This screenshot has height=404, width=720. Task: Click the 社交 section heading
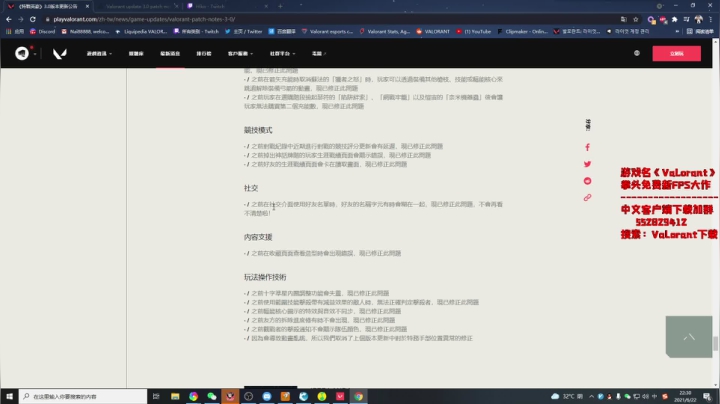pos(251,188)
